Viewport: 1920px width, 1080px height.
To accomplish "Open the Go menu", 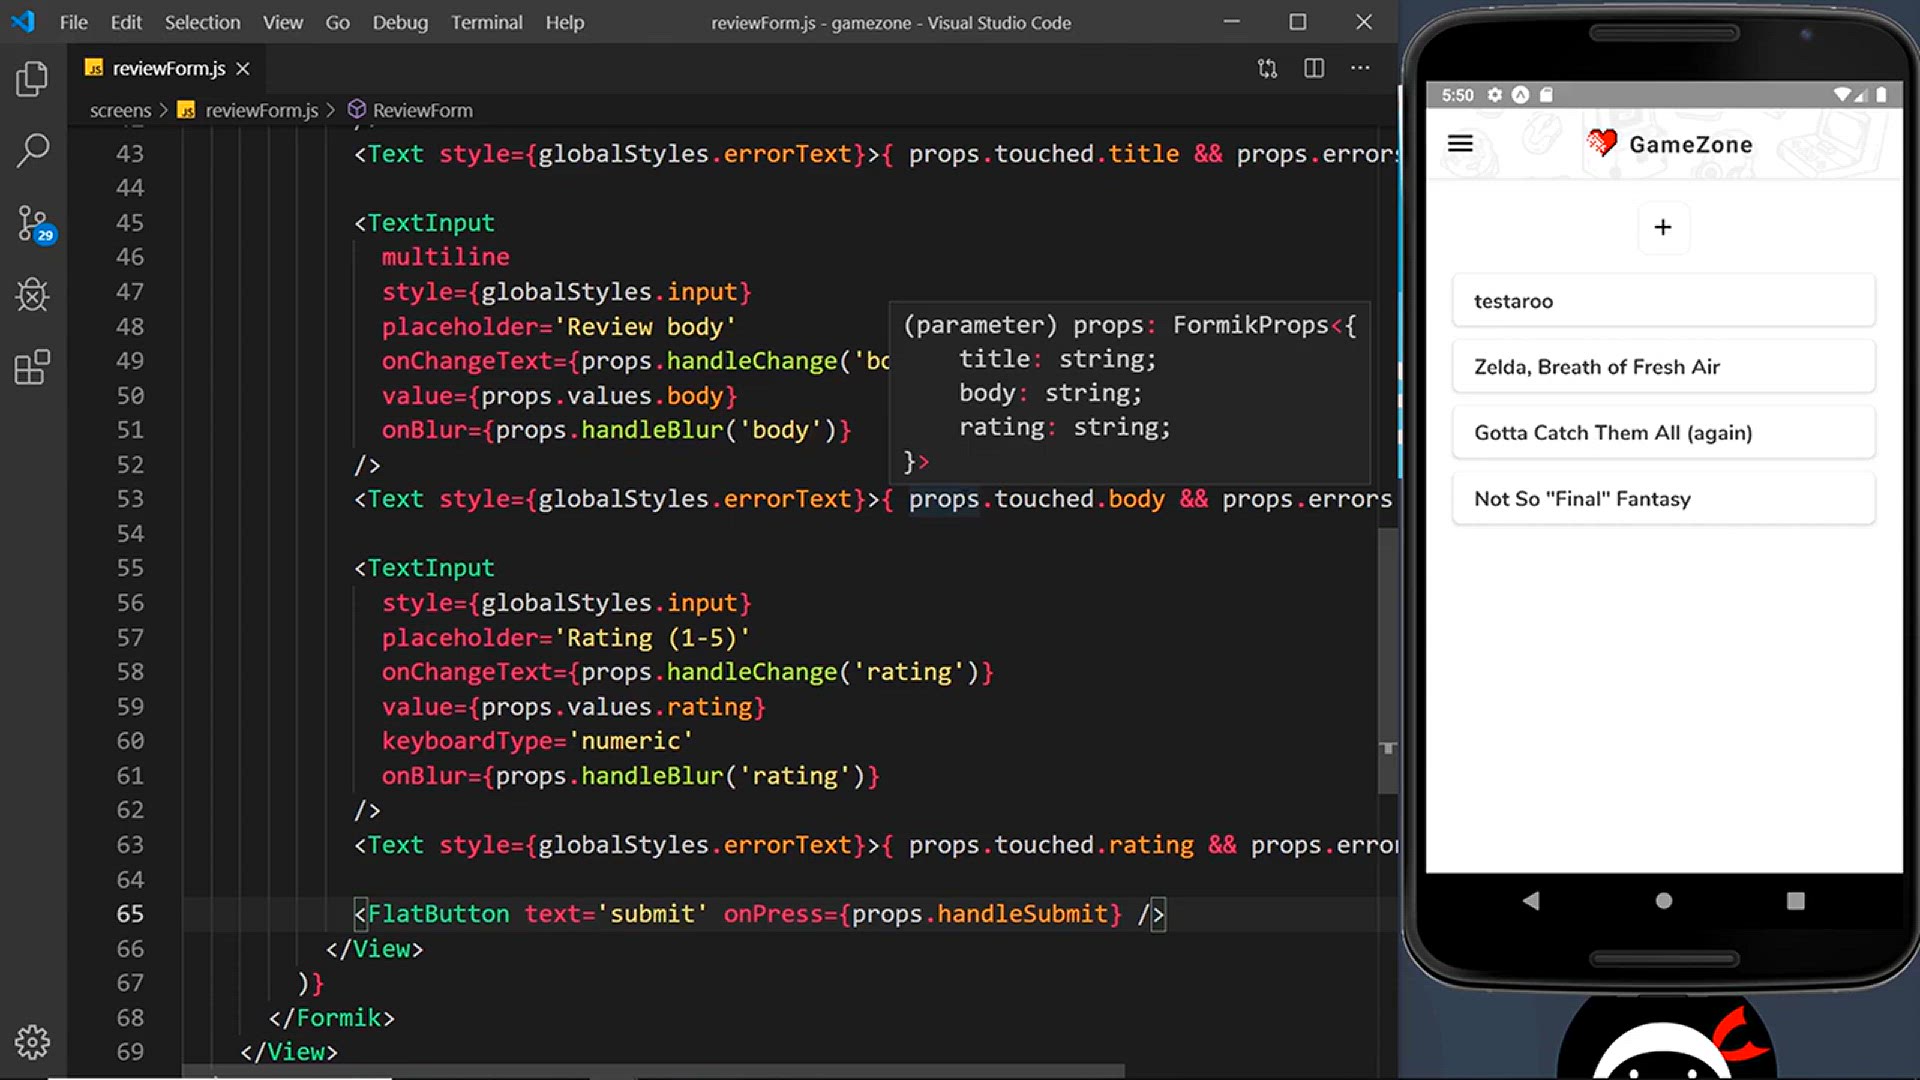I will click(x=337, y=22).
